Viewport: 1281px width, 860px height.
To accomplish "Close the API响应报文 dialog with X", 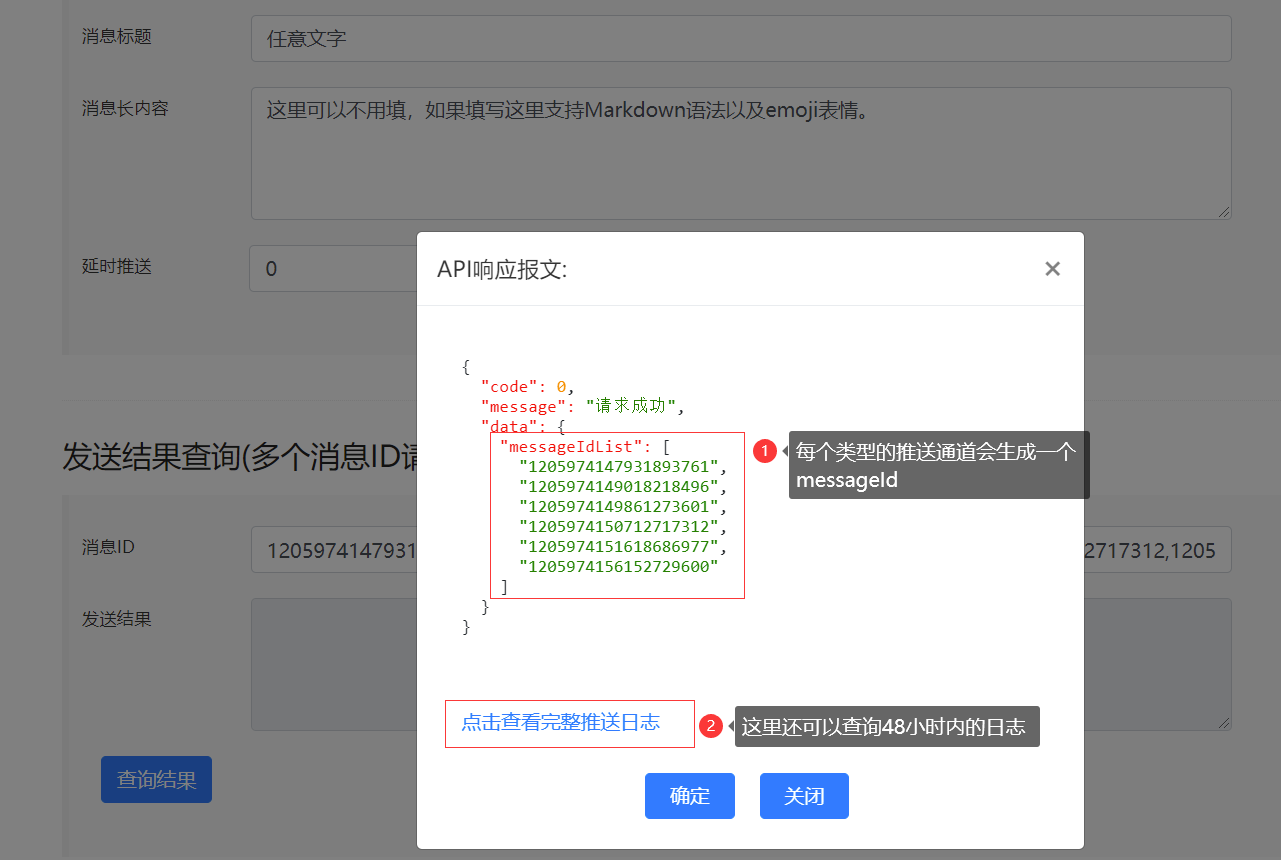I will coord(1052,269).
